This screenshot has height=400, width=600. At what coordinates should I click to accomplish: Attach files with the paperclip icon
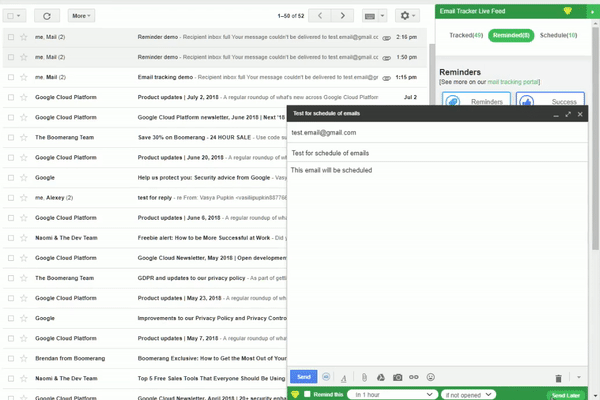pyautogui.click(x=364, y=377)
